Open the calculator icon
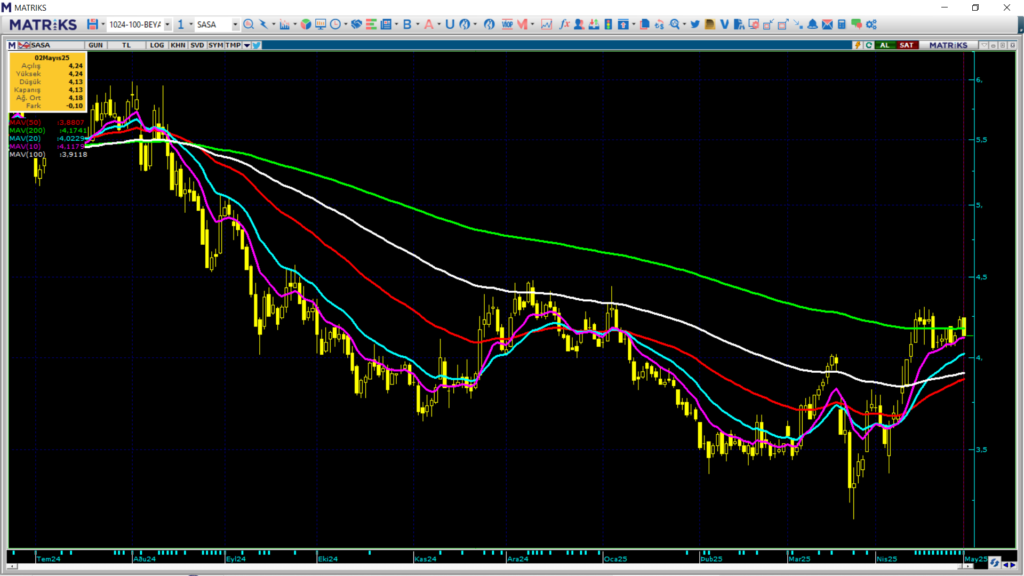Screen dimensions: 1024x576 [x=842, y=24]
